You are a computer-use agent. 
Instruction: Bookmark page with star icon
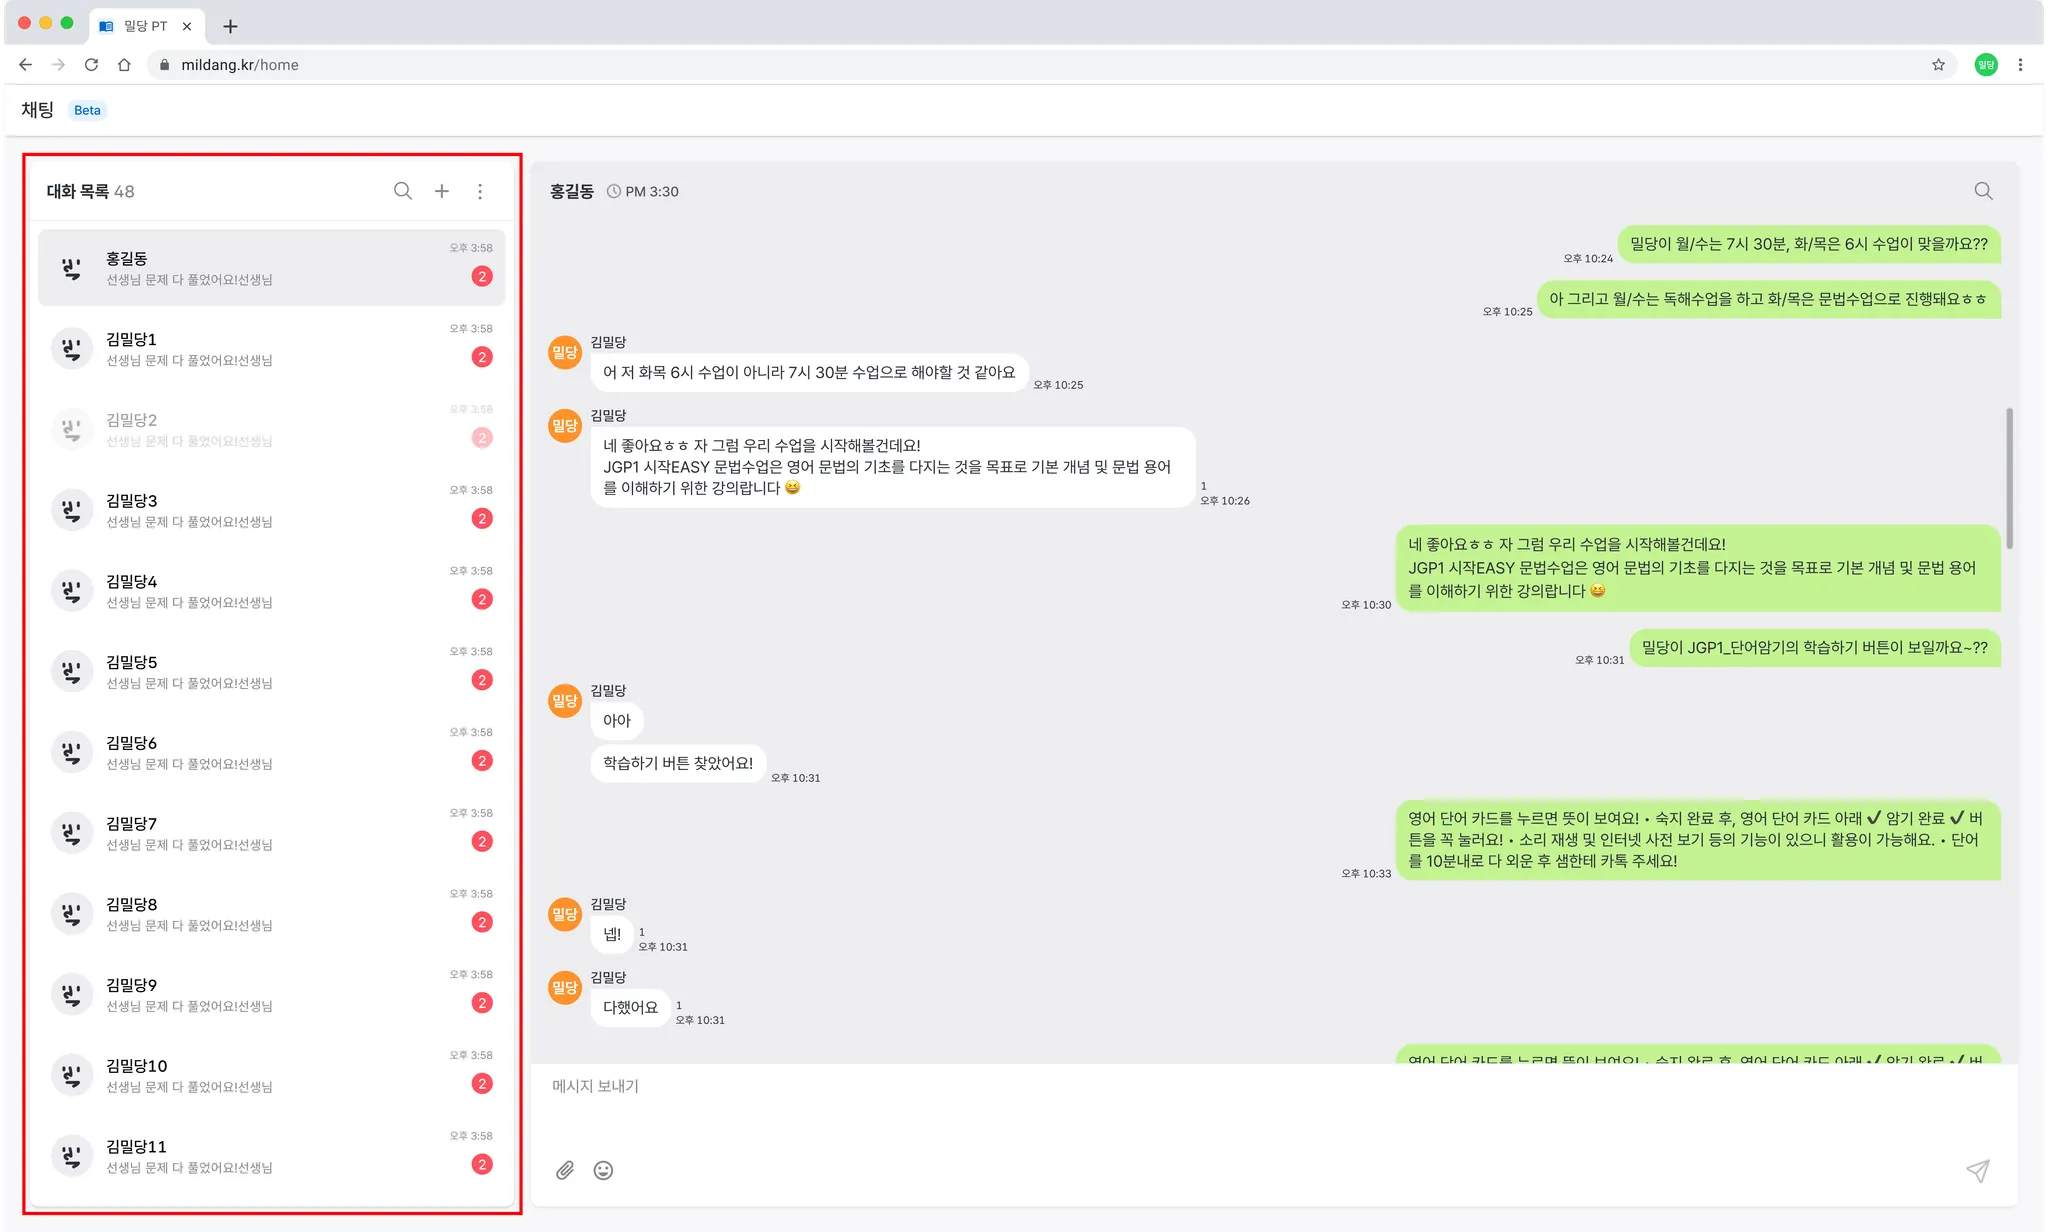[x=1938, y=65]
